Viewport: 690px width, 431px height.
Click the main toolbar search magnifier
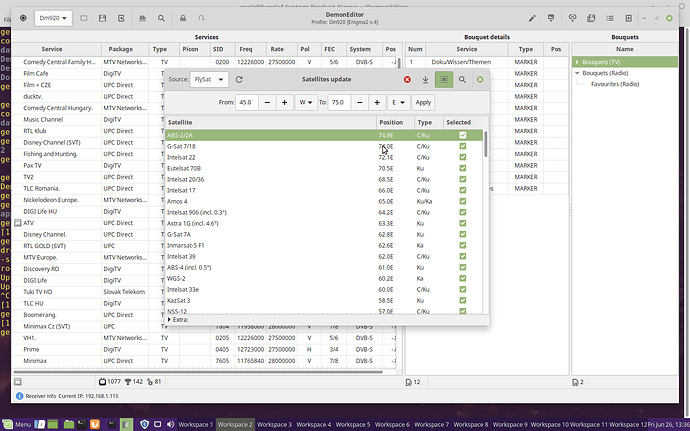pos(161,18)
